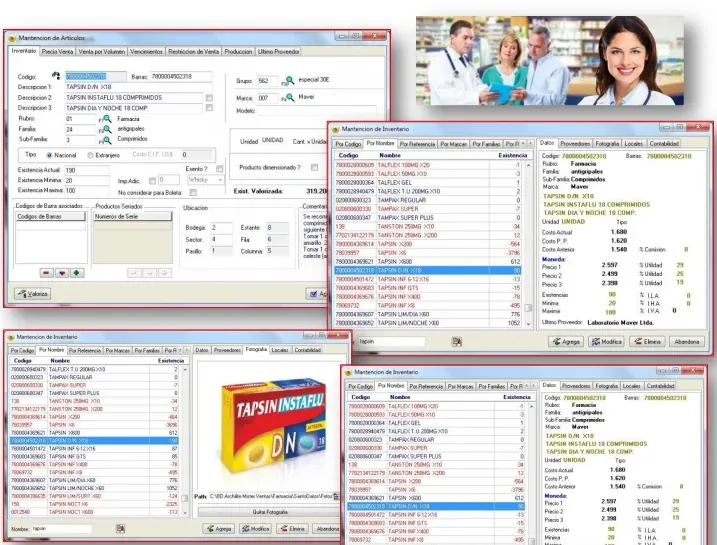The height and width of the screenshot is (545, 717).
Task: Click list scrollbar down arrow in upper-right Inventario window
Action: pyautogui.click(x=529, y=324)
